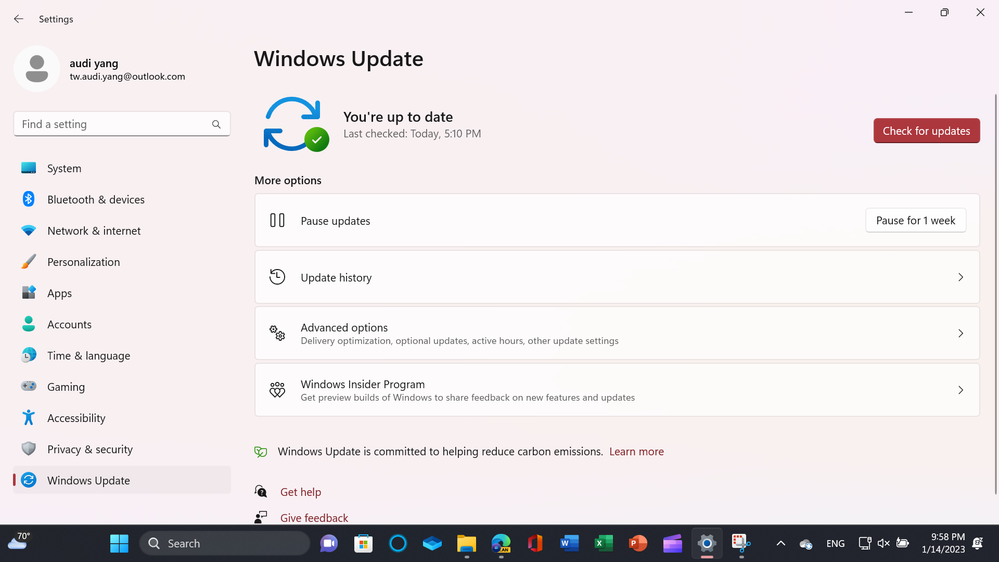The image size is (999, 562).
Task: Open the Get help link
Action: 301,492
